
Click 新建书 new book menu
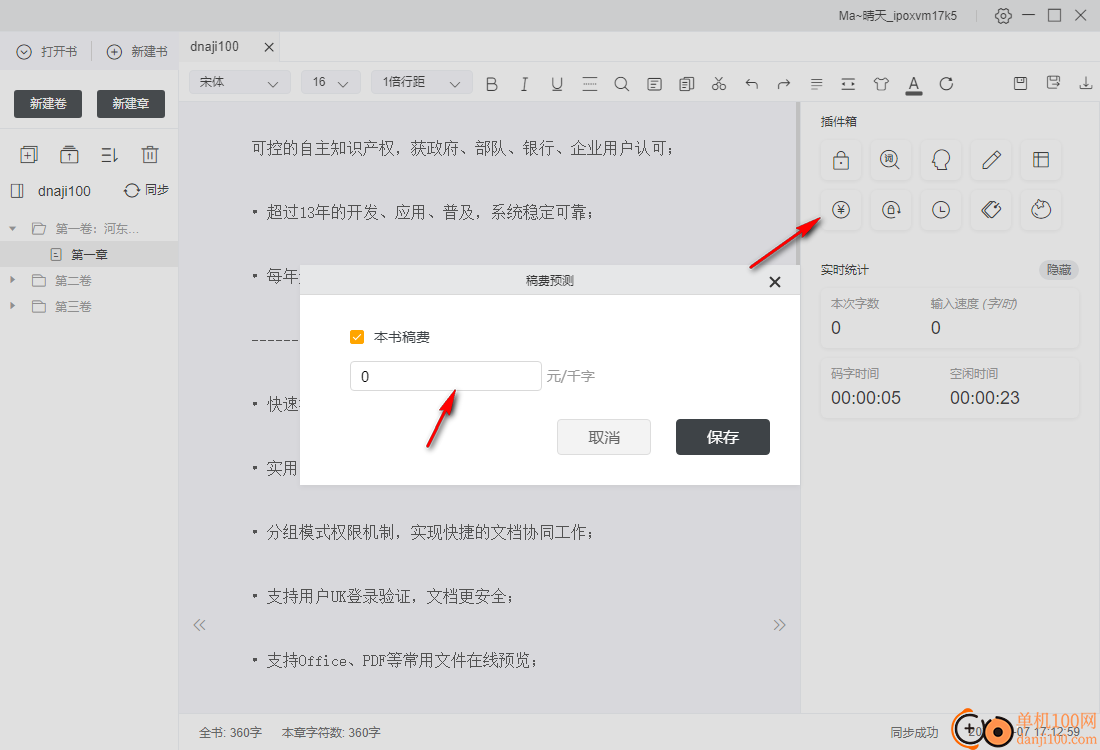tap(138, 51)
